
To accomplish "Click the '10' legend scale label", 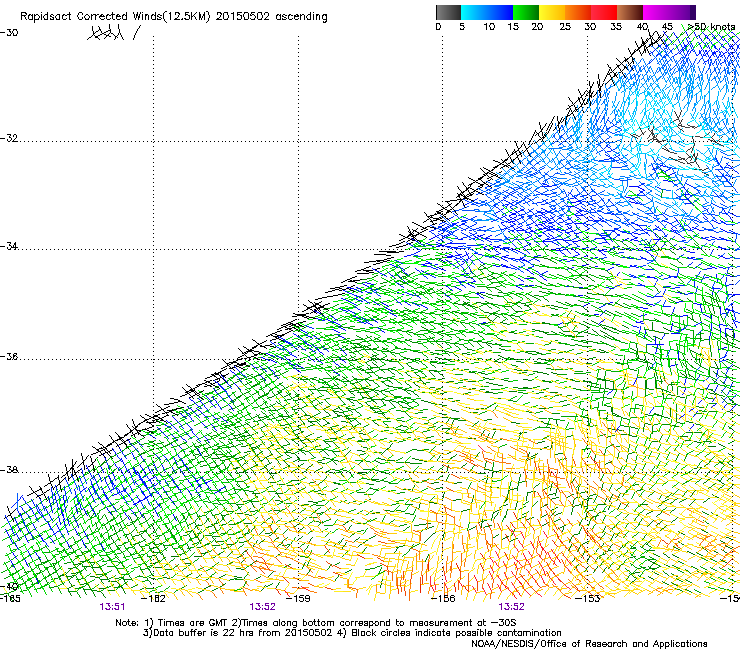I will point(489,27).
